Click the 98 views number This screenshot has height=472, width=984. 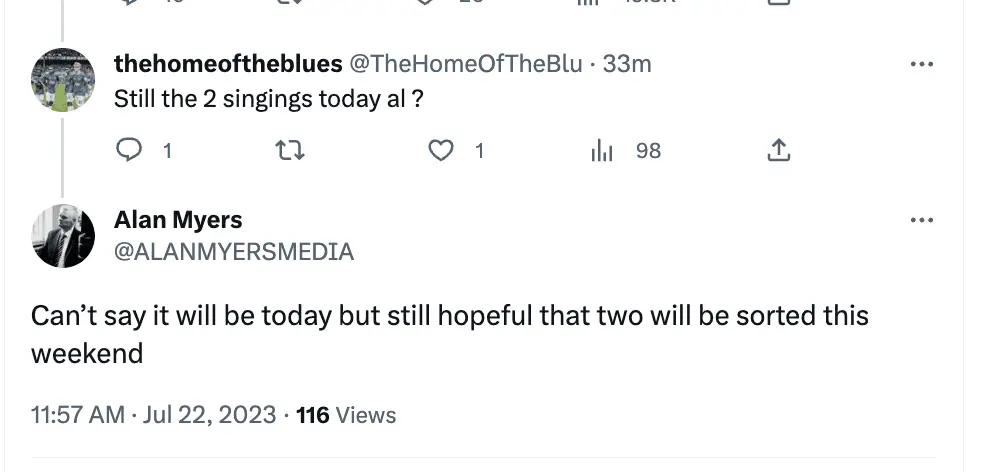pos(648,151)
